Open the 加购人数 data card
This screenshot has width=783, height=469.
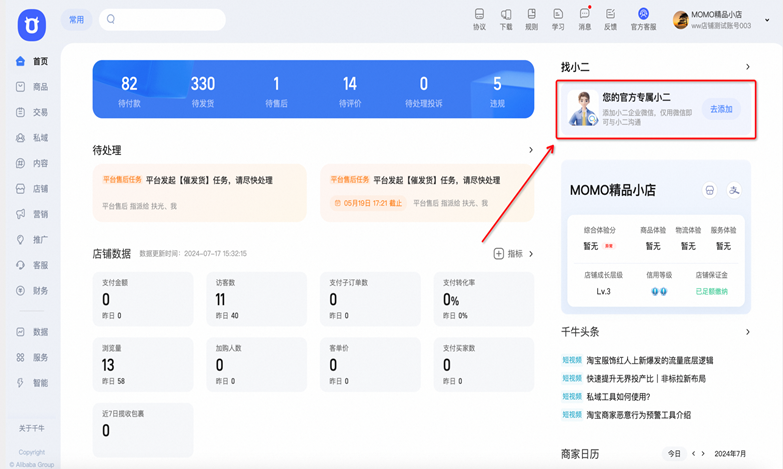pyautogui.click(x=257, y=364)
